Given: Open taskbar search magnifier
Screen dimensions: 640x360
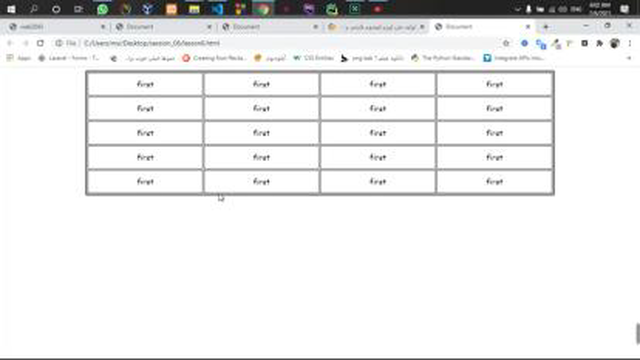Looking at the screenshot, I should click(x=34, y=9).
